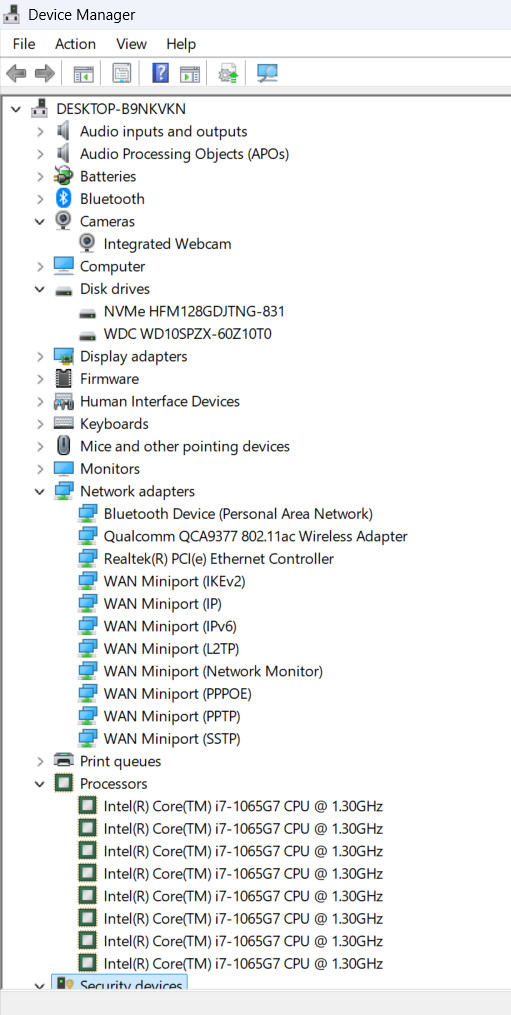
Task: Expand the Batteries category
Action: pos(40,177)
